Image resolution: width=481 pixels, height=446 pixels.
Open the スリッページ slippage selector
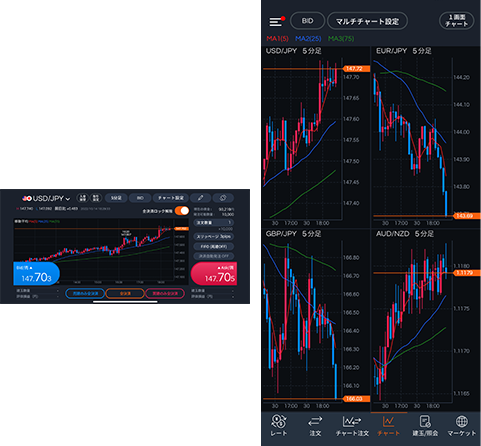tap(214, 237)
